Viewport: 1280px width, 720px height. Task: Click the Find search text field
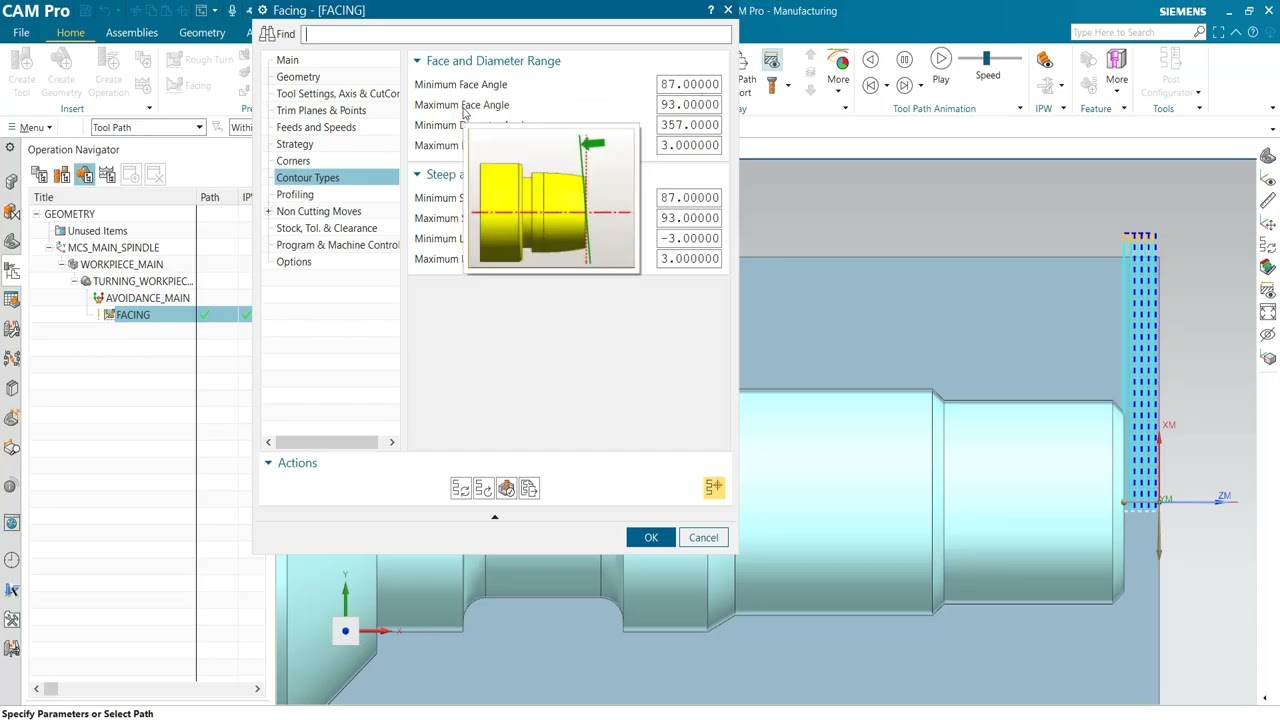[517, 34]
